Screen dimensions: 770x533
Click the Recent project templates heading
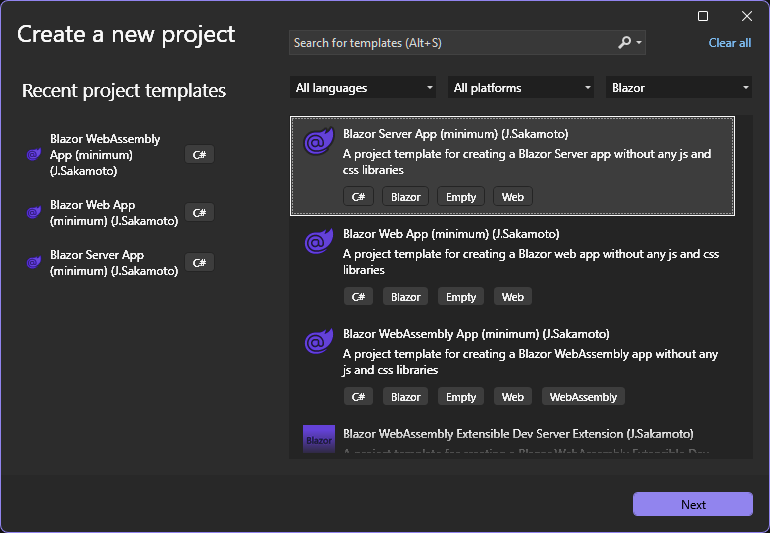[124, 90]
